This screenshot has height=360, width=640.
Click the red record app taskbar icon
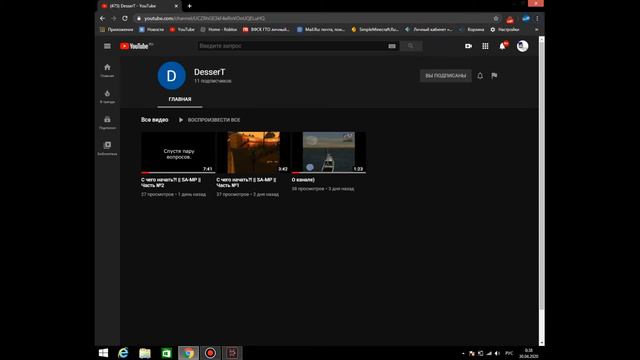pos(210,353)
